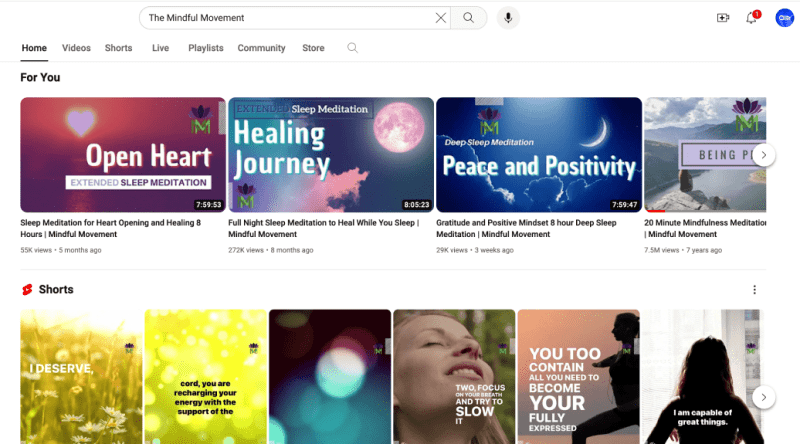800x444 pixels.
Task: Click the 7.5M views 7 years ago text
Action: [683, 250]
